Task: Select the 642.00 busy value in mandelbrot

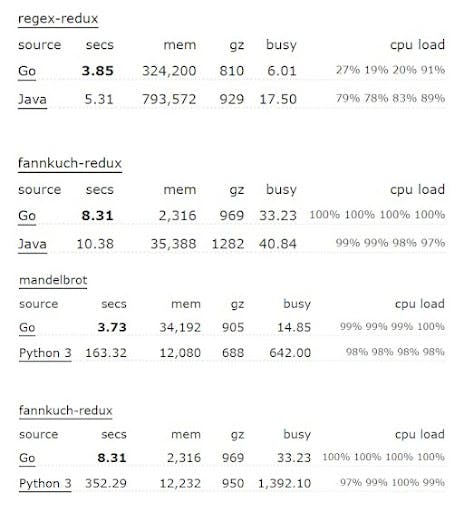Action: coord(290,353)
